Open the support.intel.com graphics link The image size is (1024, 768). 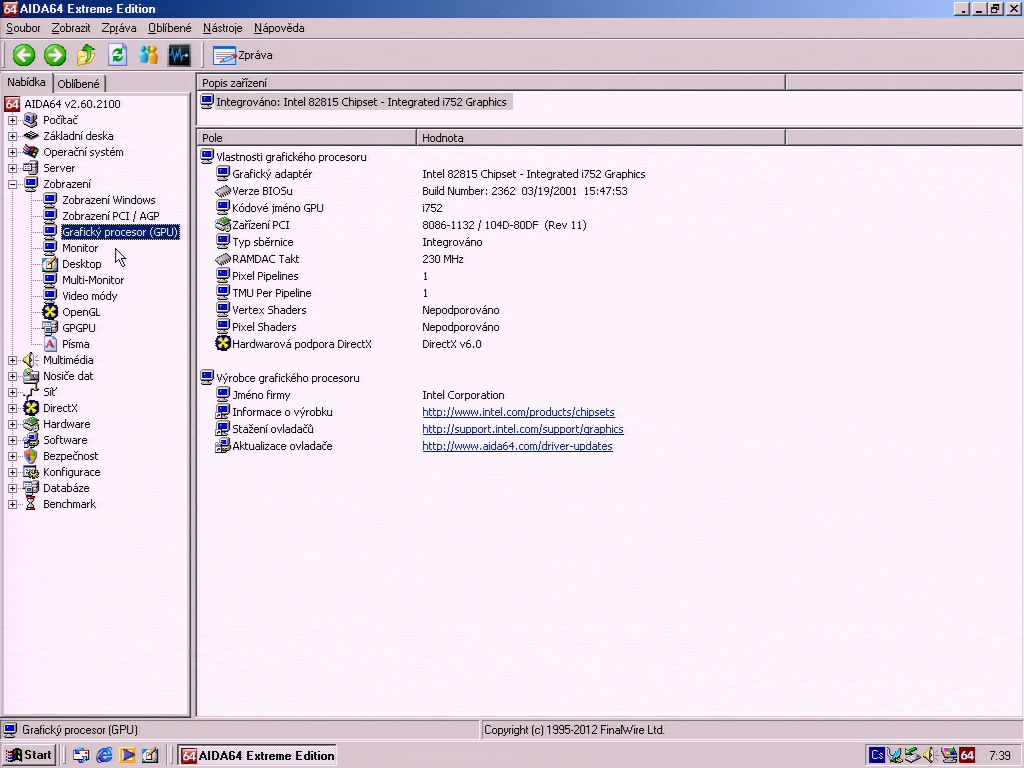click(x=522, y=429)
